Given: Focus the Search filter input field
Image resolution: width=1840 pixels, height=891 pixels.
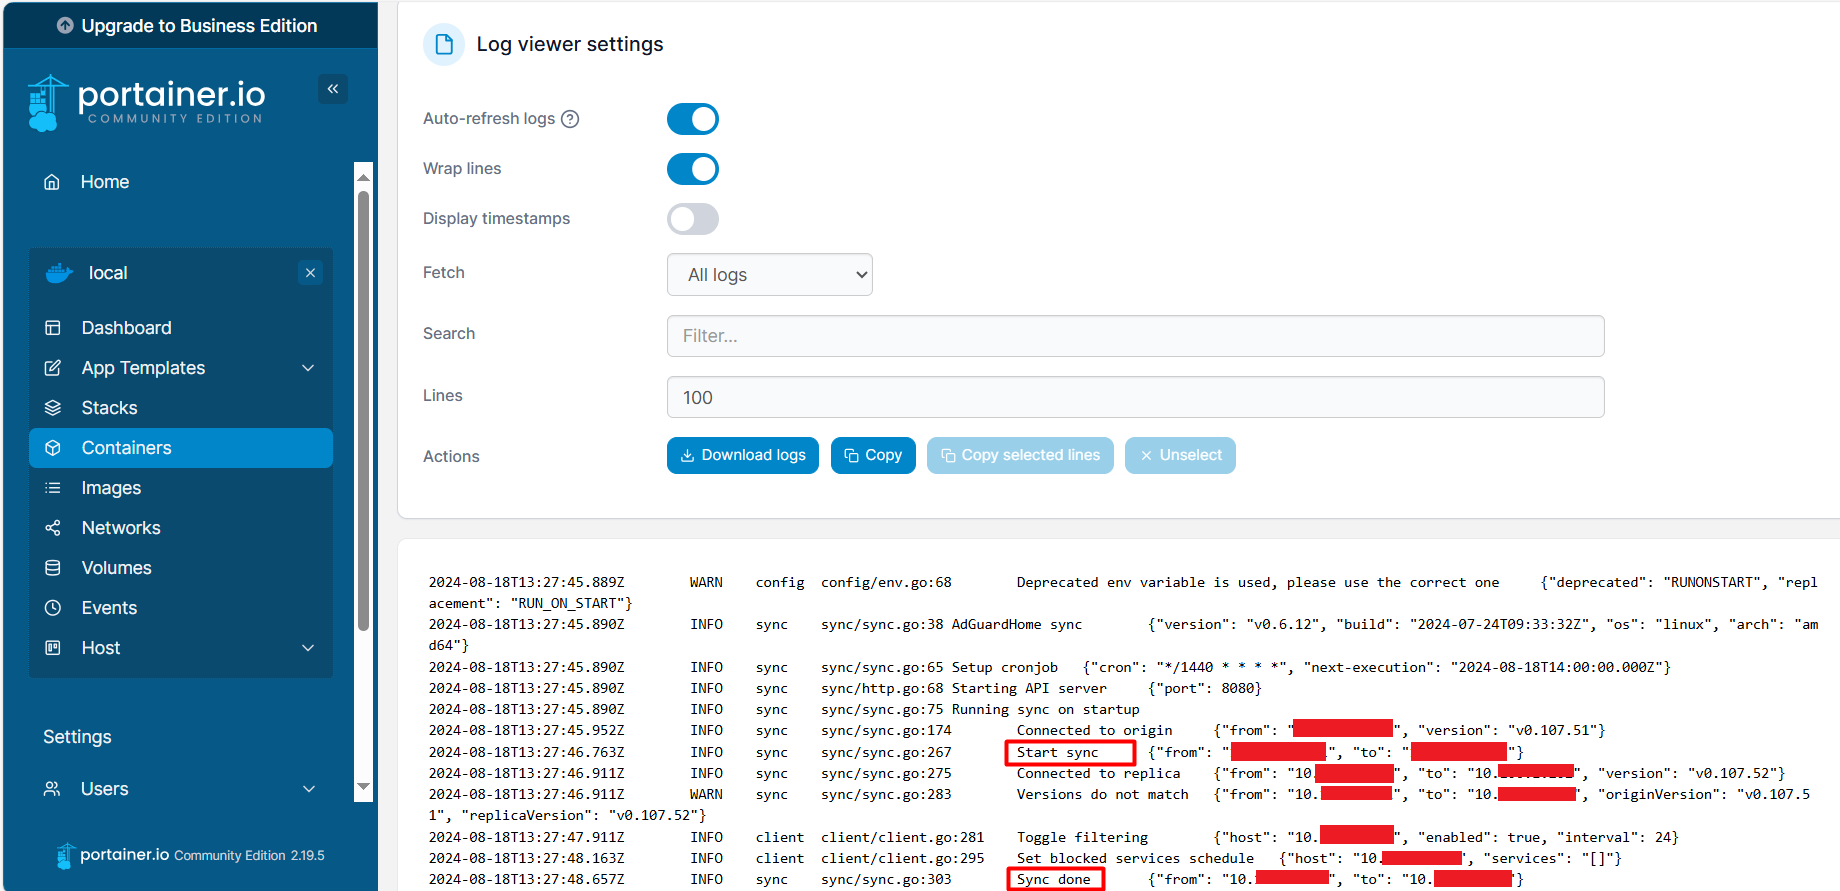Looking at the screenshot, I should coord(1136,336).
